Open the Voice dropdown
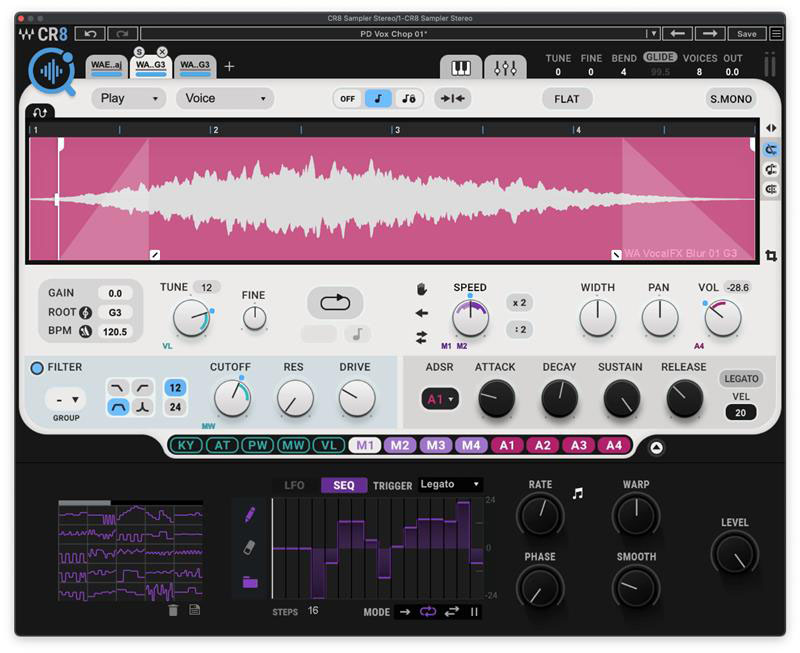This screenshot has width=800, height=653. pos(222,98)
